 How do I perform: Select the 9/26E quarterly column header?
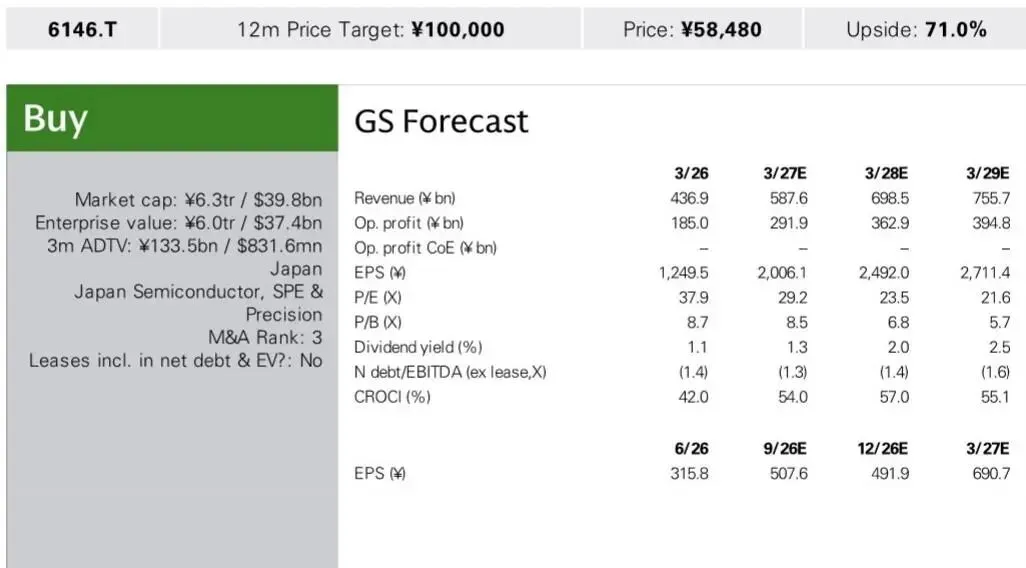coord(785,448)
